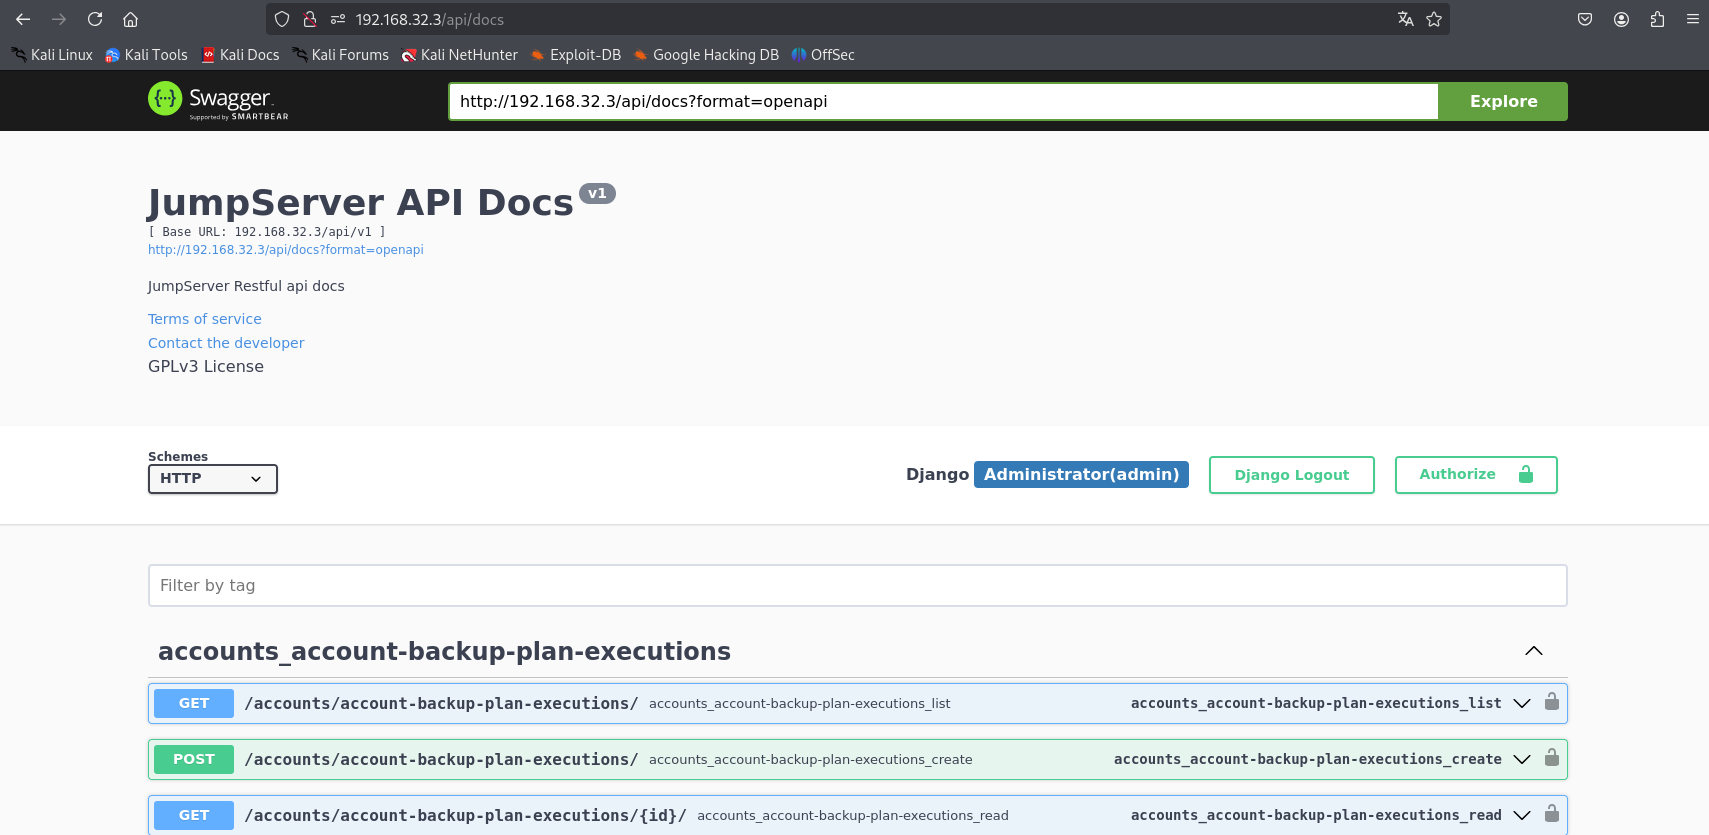Click the GET badge for executions list

(194, 703)
